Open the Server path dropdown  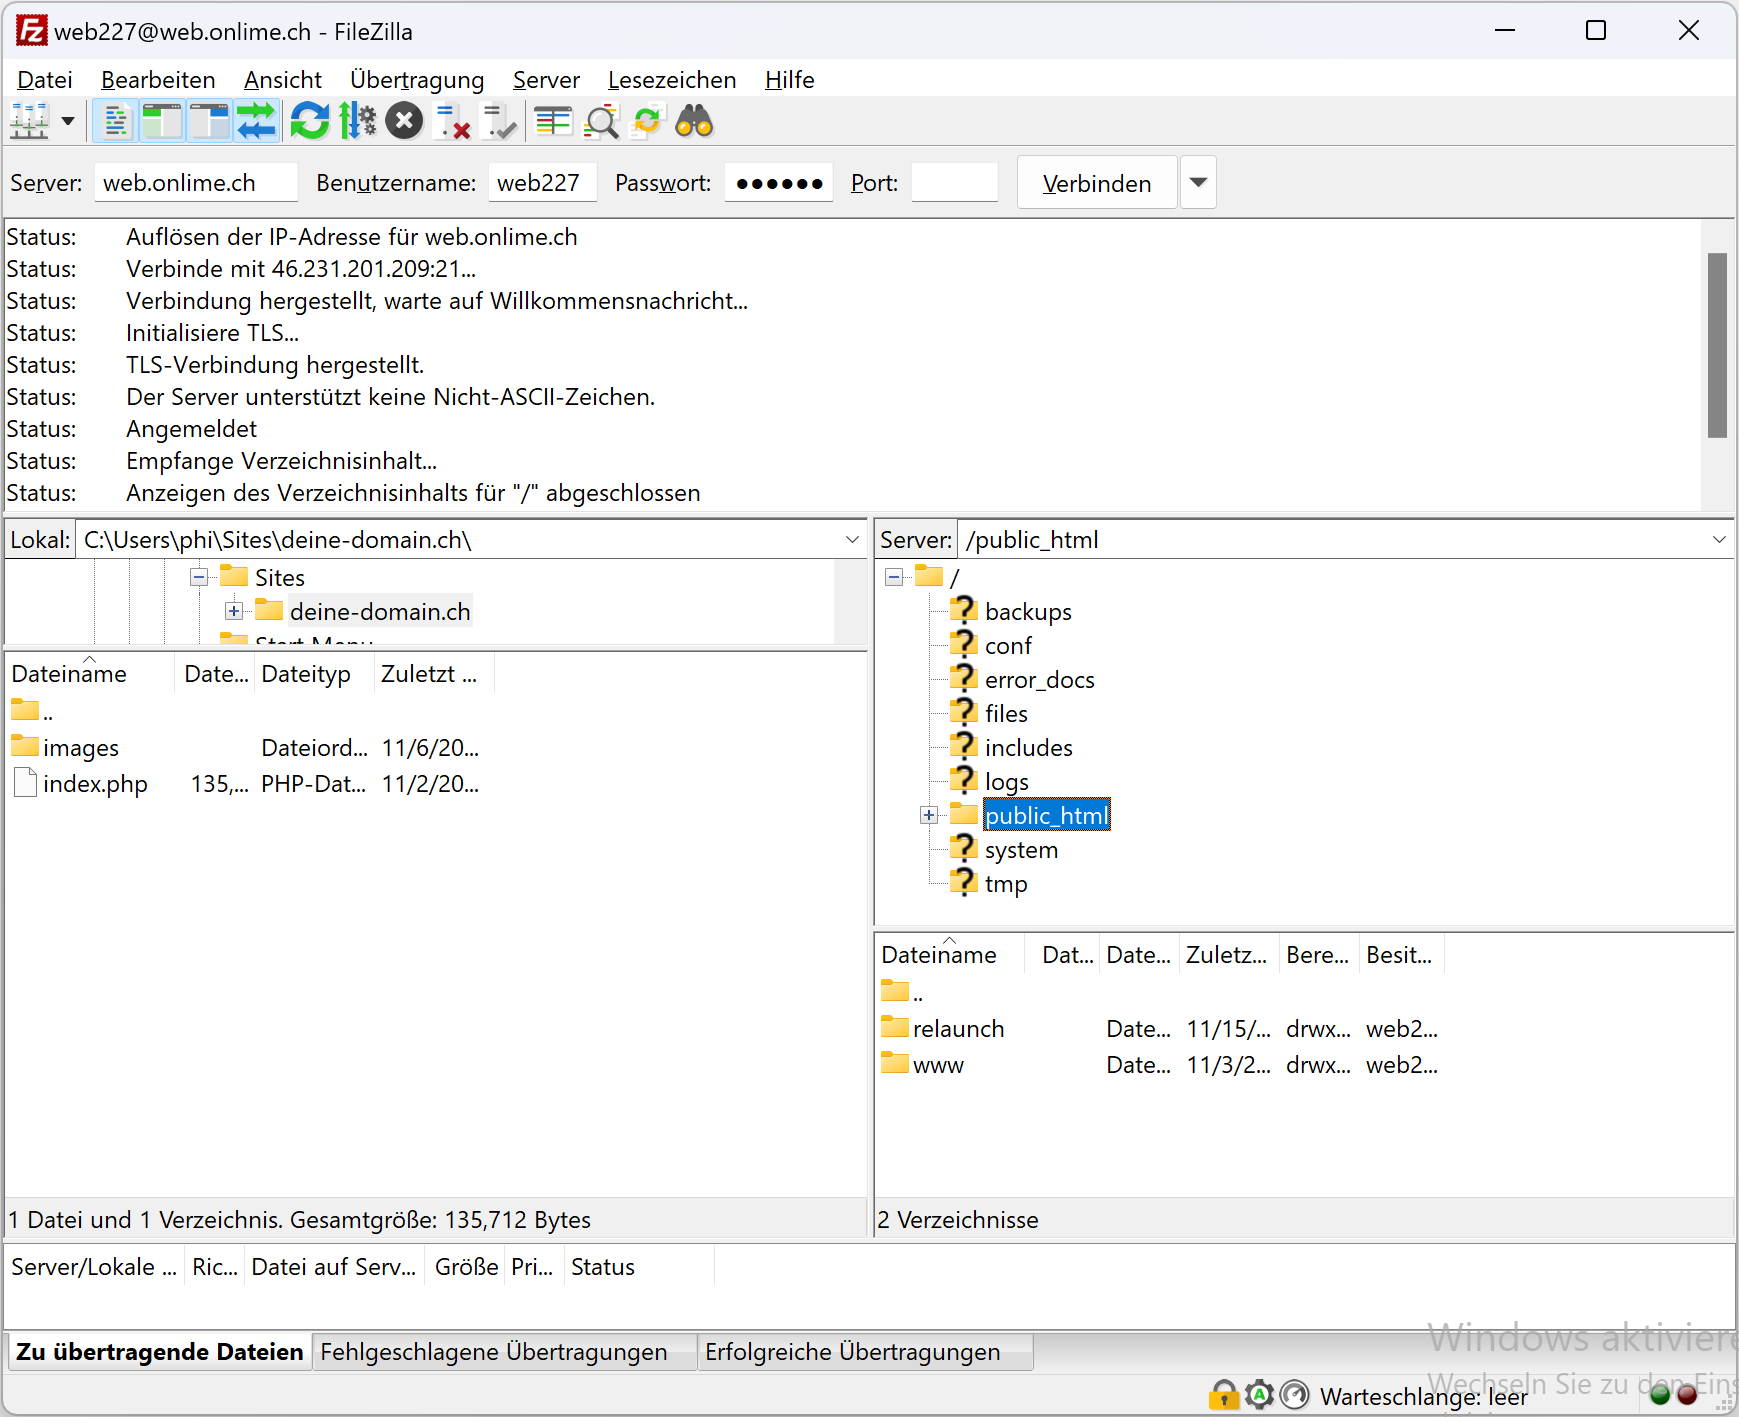coord(1719,540)
